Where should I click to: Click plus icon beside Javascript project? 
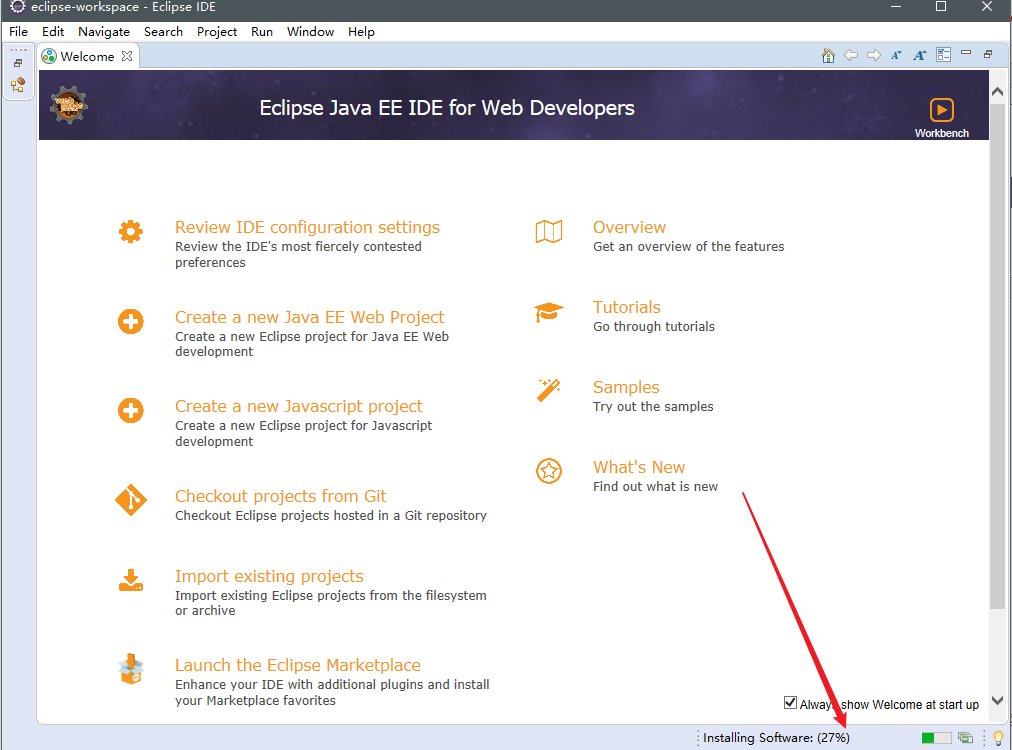pos(130,410)
